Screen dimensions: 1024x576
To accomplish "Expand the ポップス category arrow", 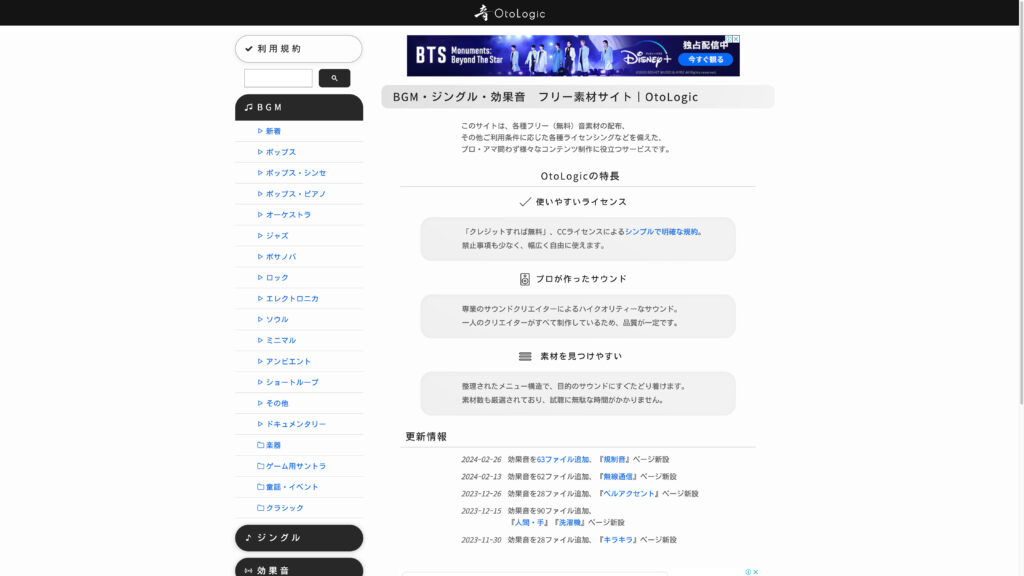I will 261,151.
